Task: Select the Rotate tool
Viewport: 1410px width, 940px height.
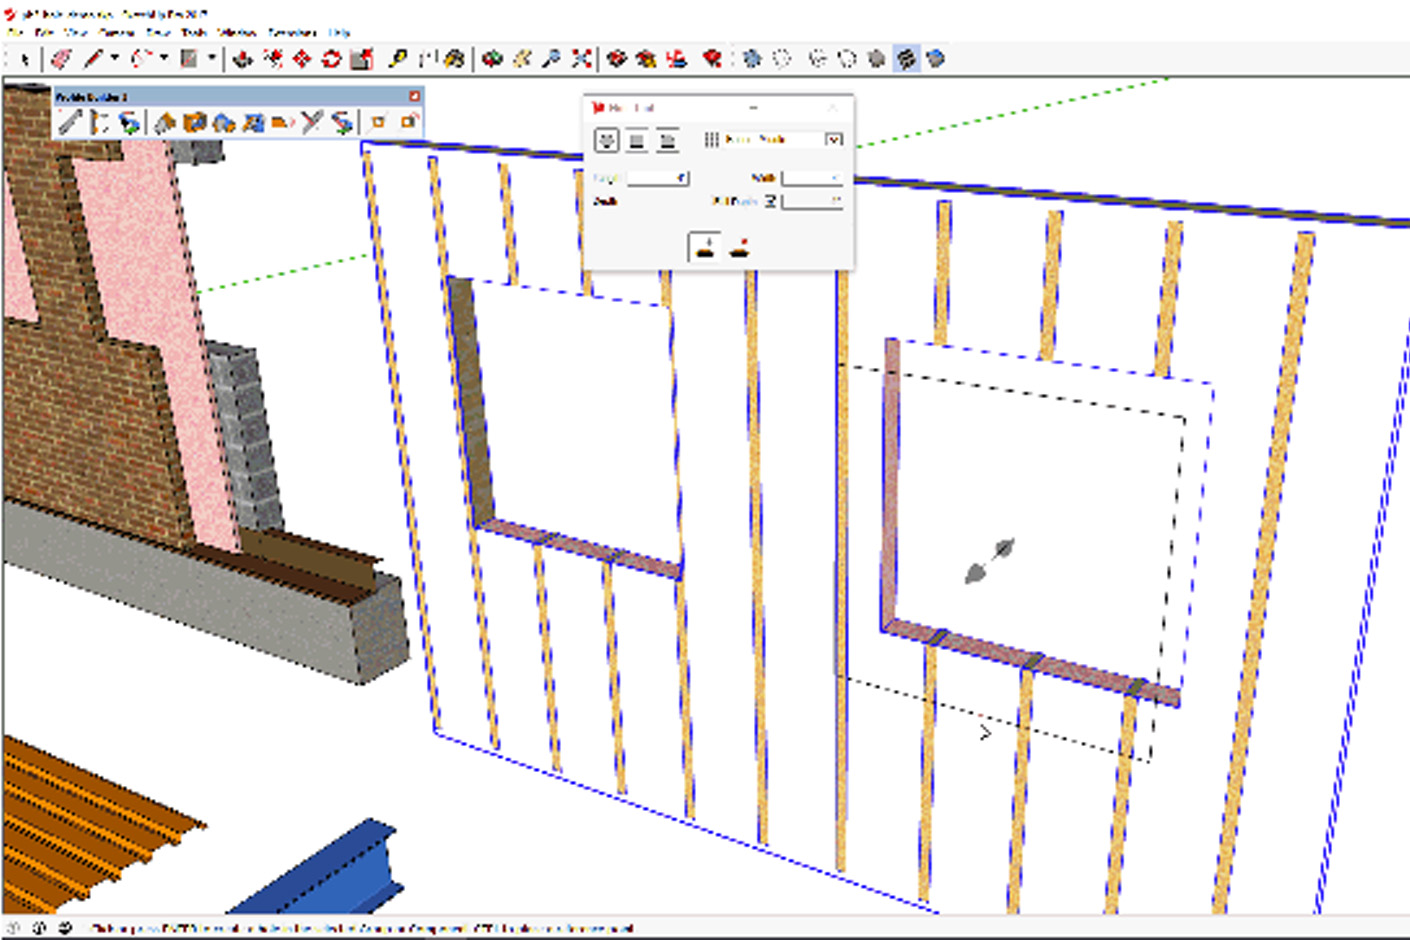Action: 331,59
